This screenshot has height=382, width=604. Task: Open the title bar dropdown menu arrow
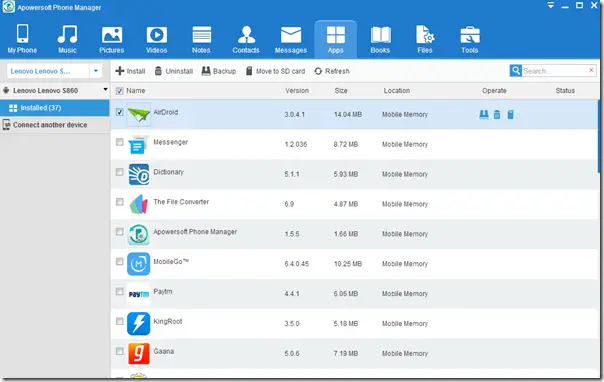551,5
